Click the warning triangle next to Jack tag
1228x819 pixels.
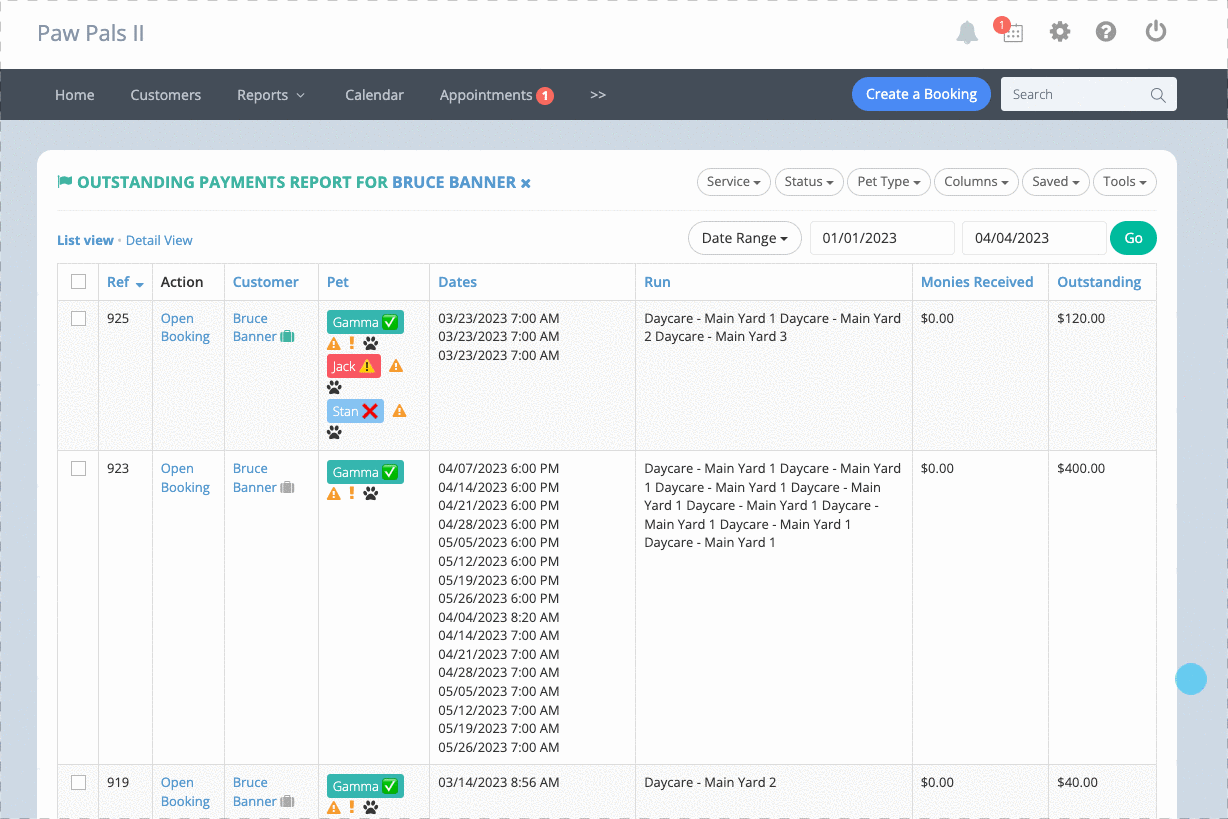click(396, 366)
